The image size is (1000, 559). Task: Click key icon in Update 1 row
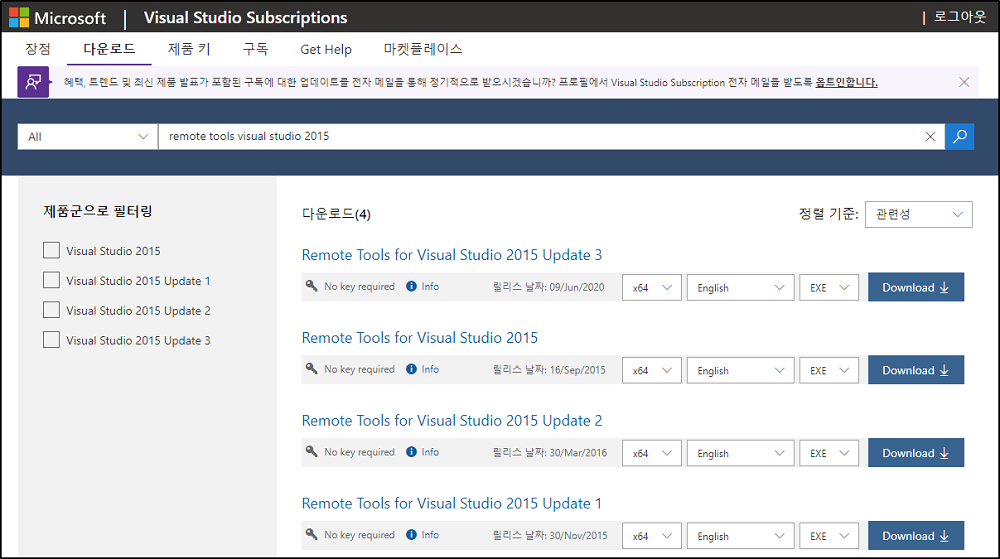311,534
